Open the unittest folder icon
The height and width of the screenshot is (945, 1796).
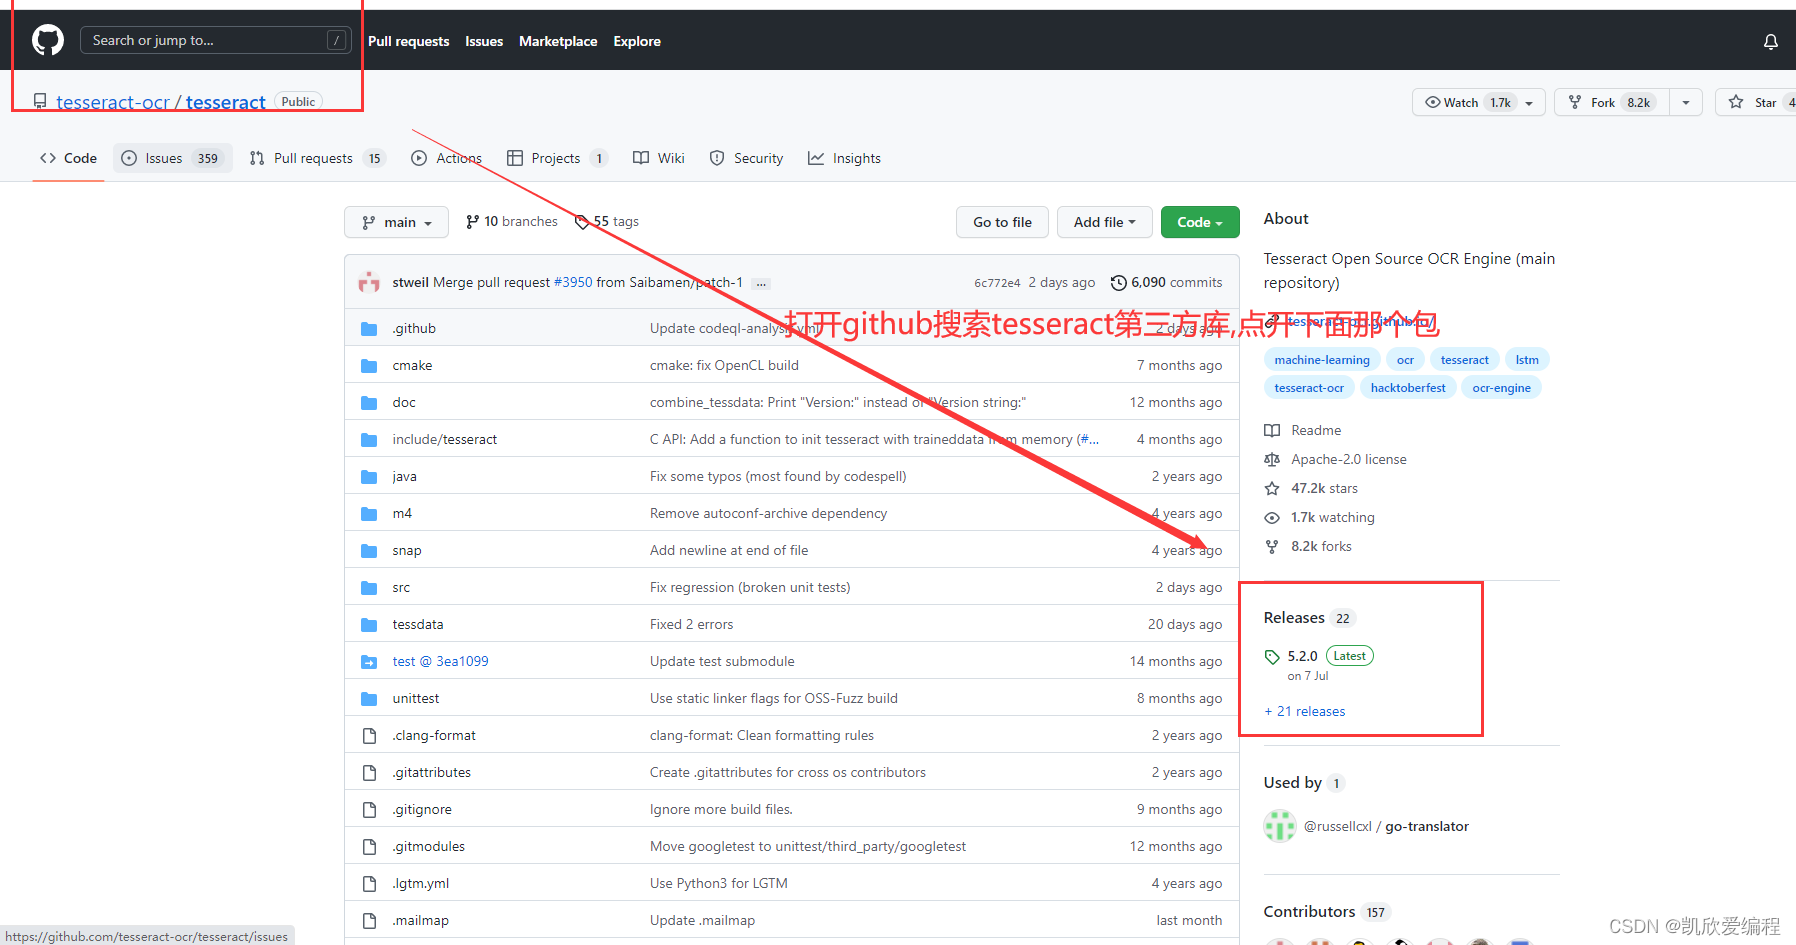369,699
